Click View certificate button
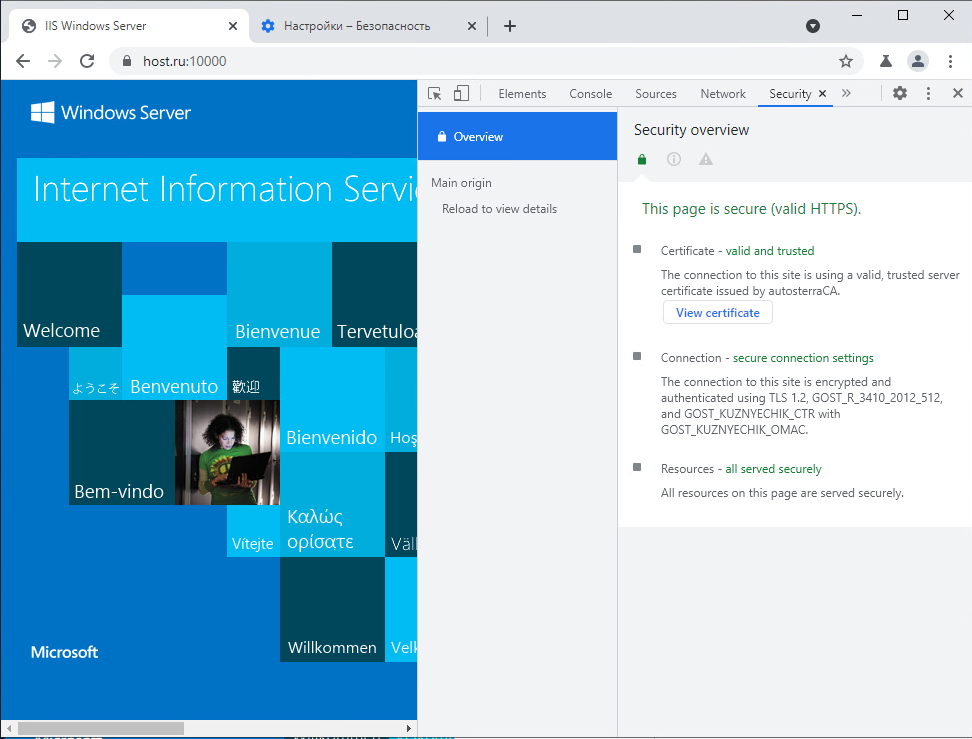This screenshot has width=972, height=739. pos(717,312)
